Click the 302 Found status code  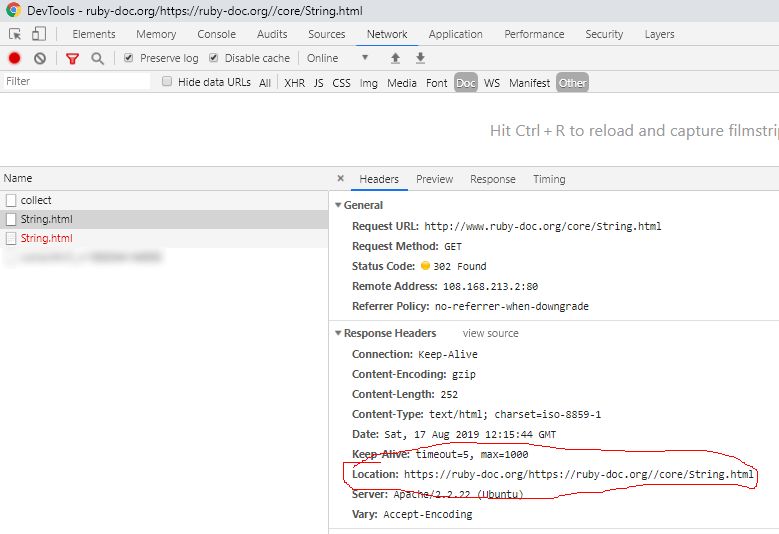pyautogui.click(x=460, y=266)
